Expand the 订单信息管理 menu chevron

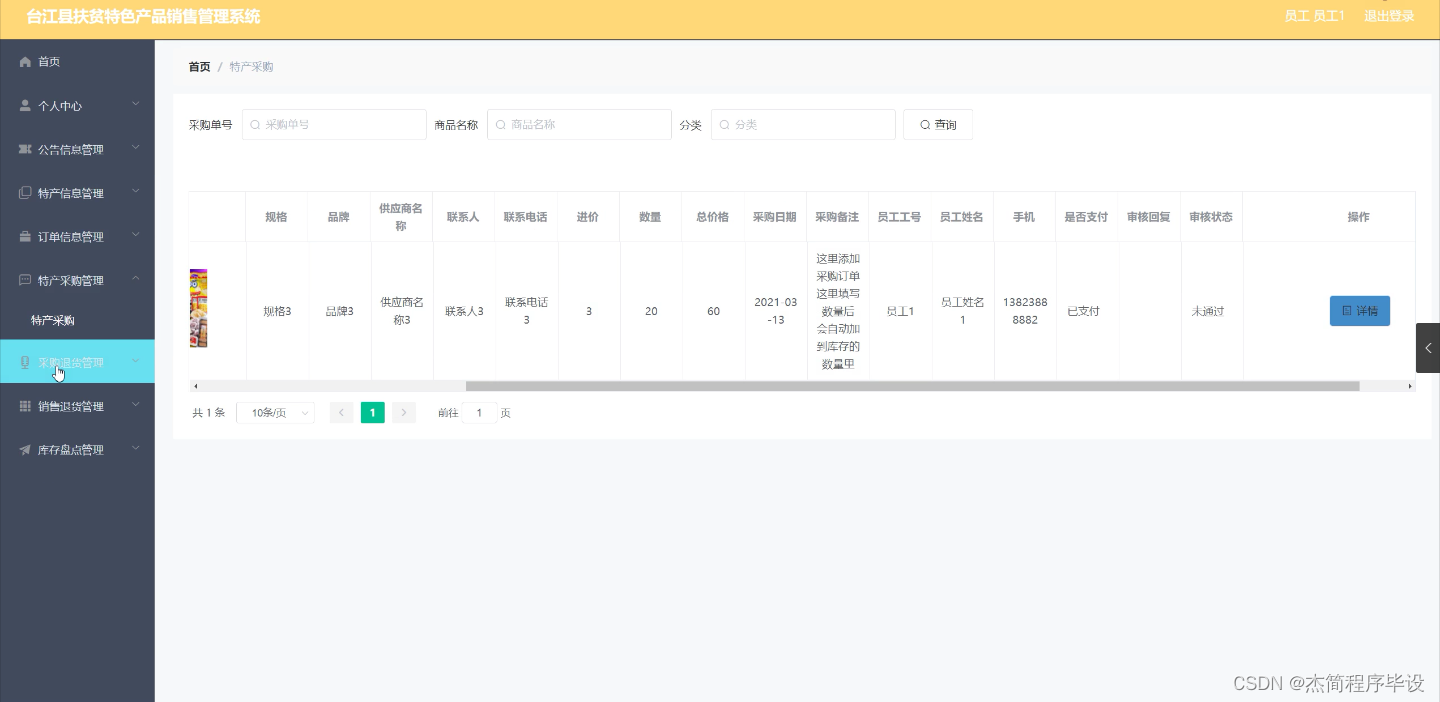coord(136,236)
